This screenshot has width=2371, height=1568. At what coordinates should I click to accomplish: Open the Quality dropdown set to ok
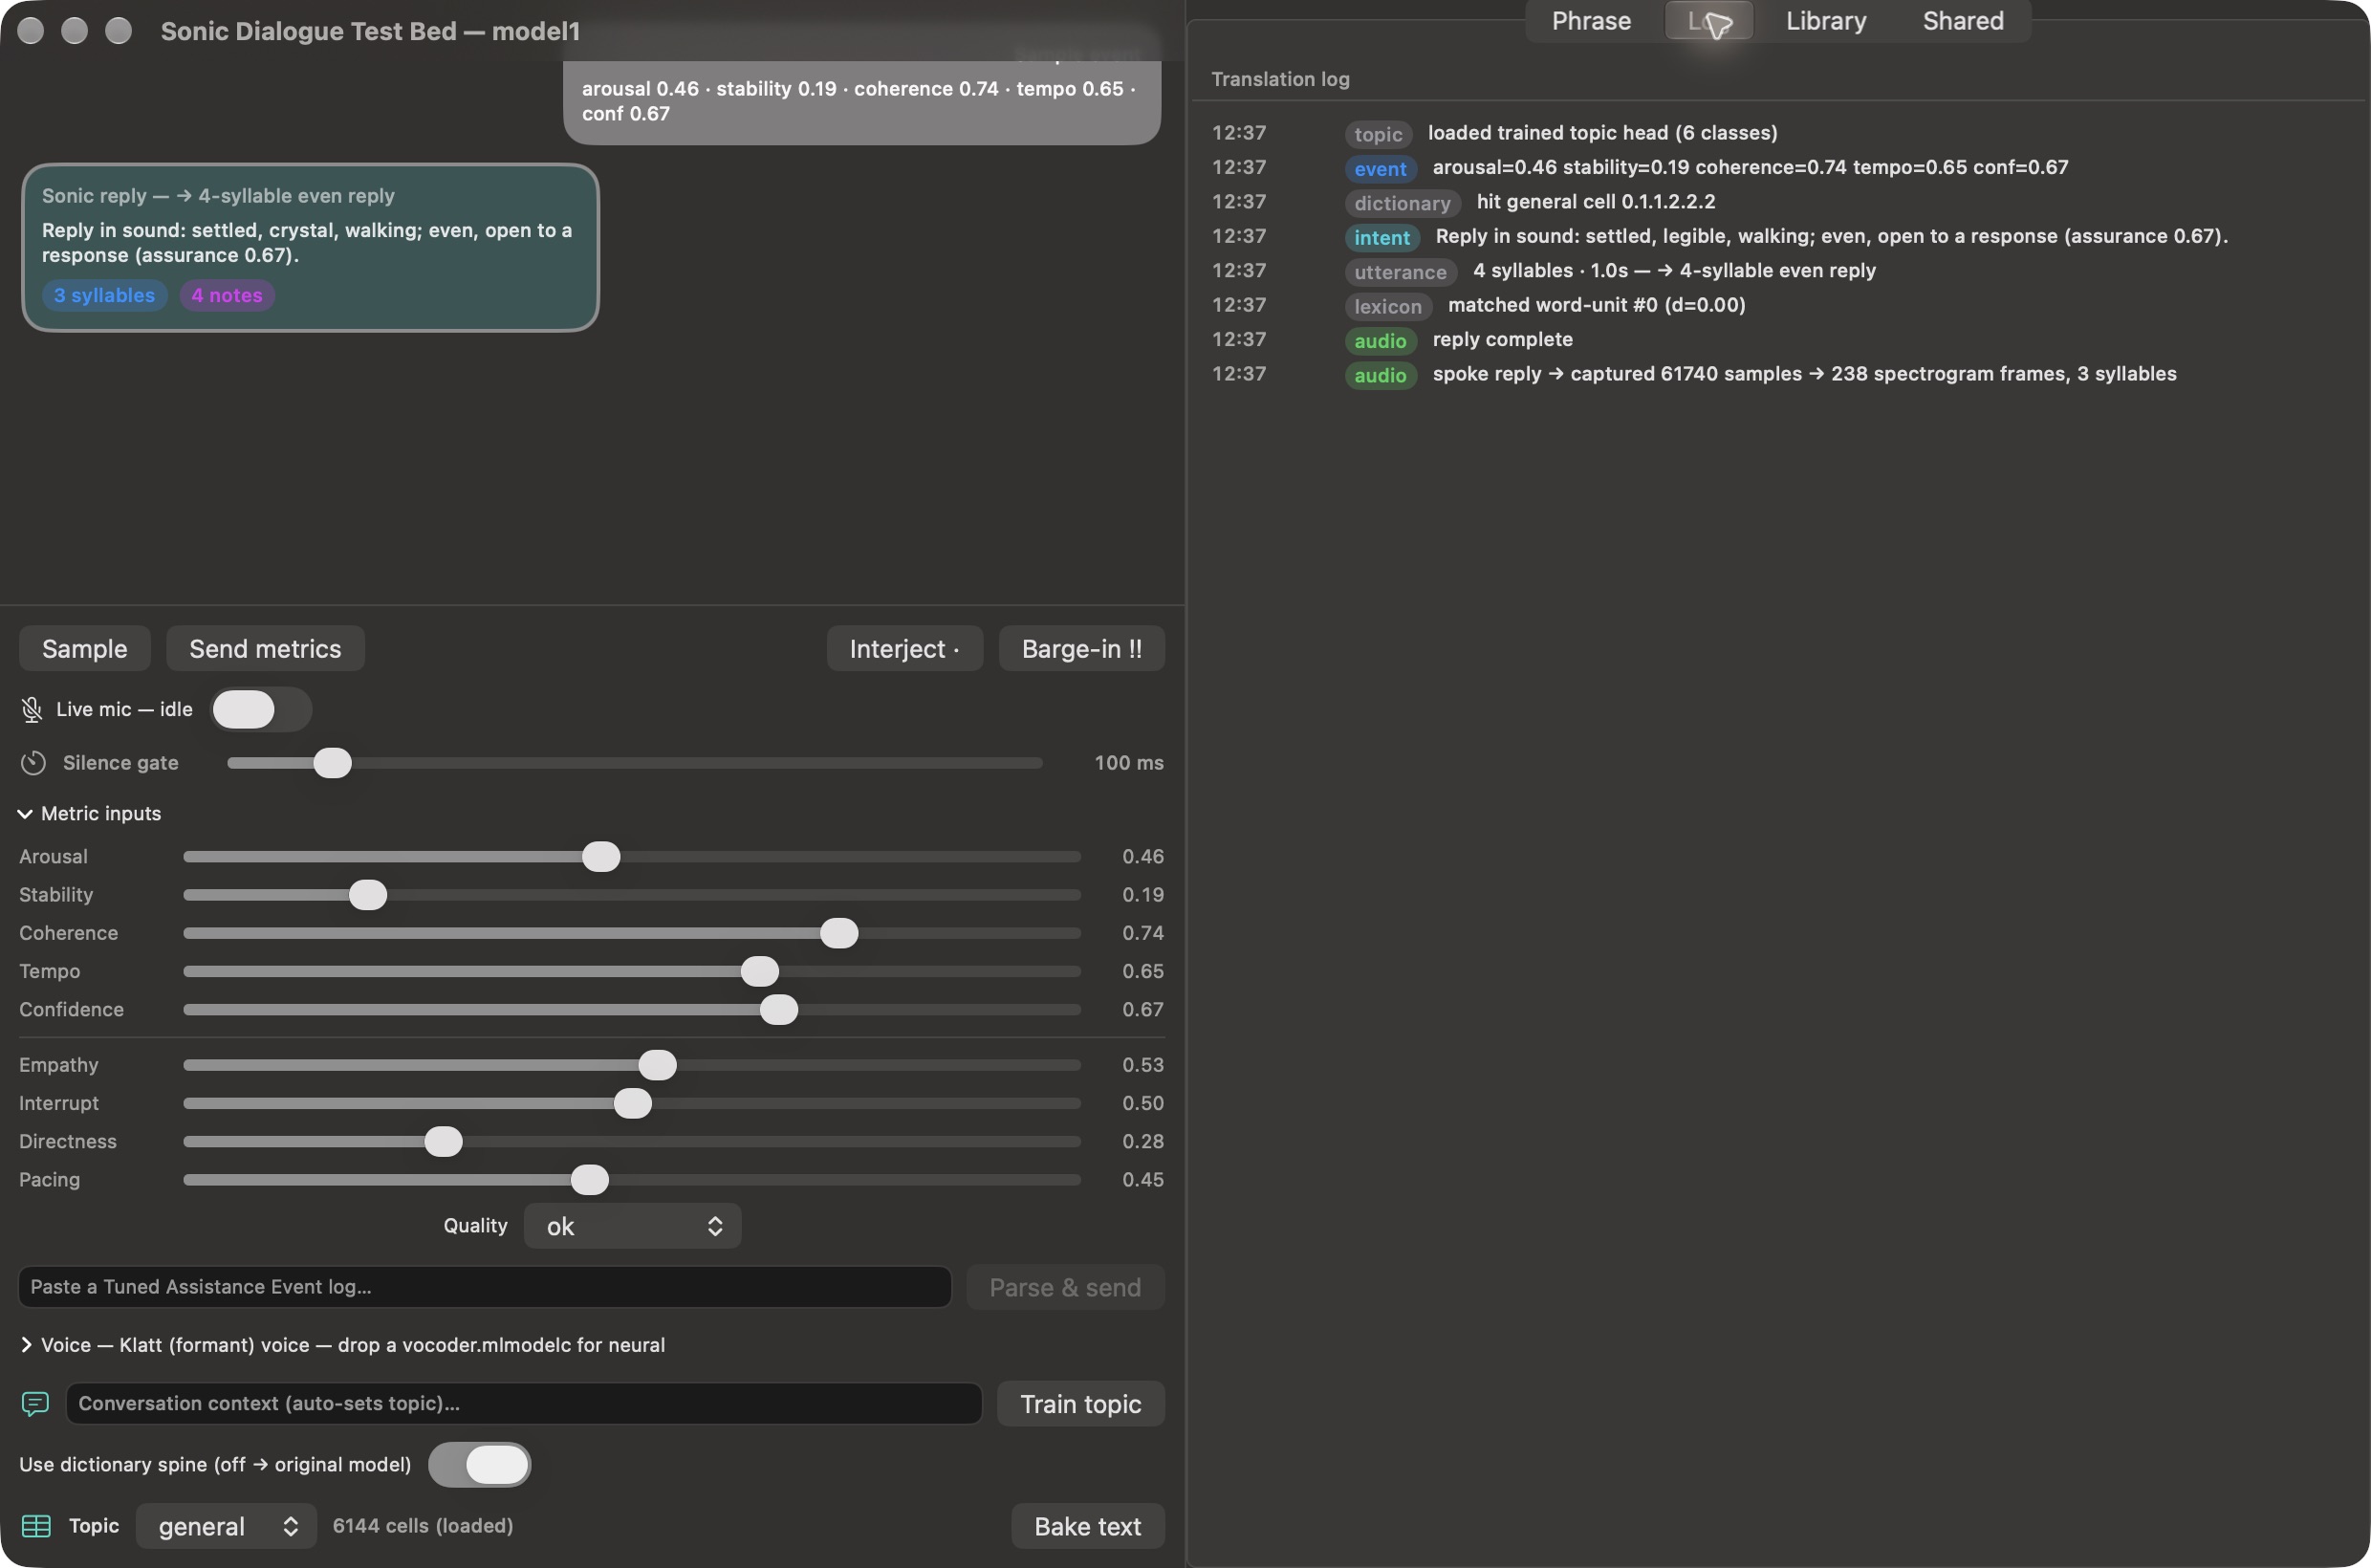632,1226
